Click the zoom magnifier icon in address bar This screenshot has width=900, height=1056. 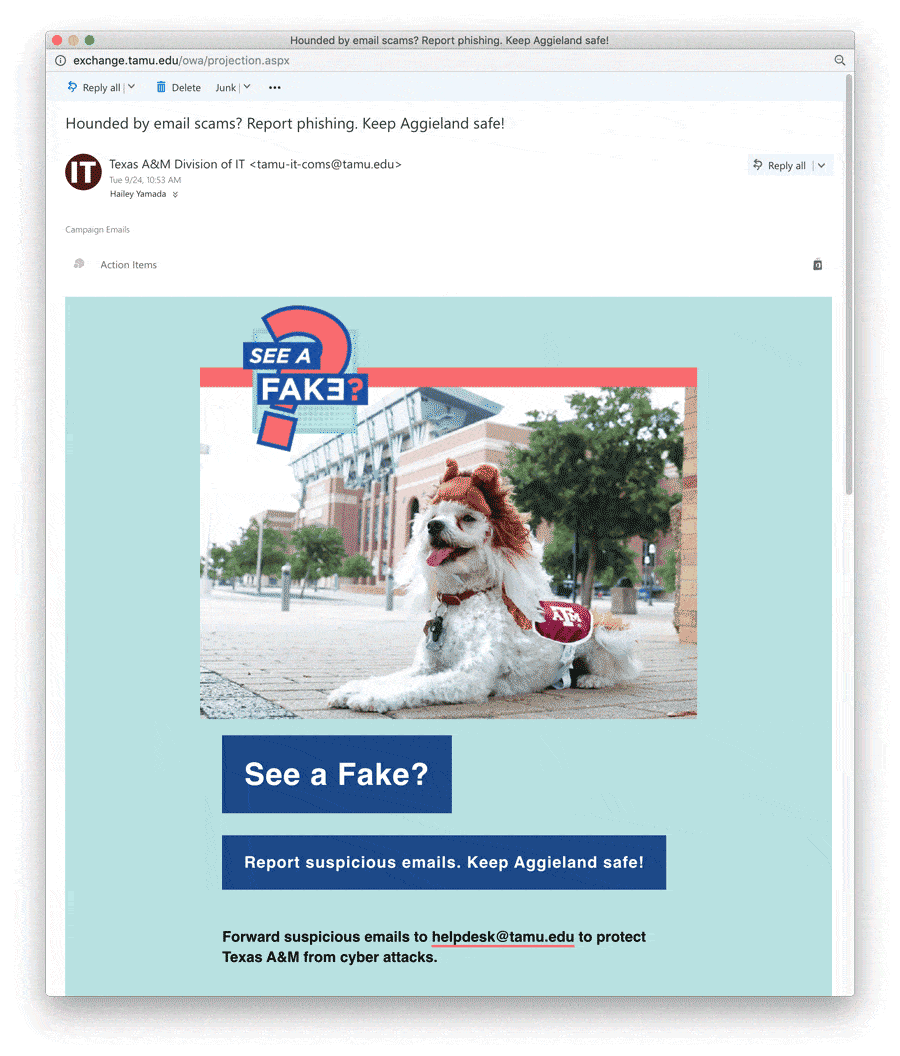pyautogui.click(x=839, y=60)
